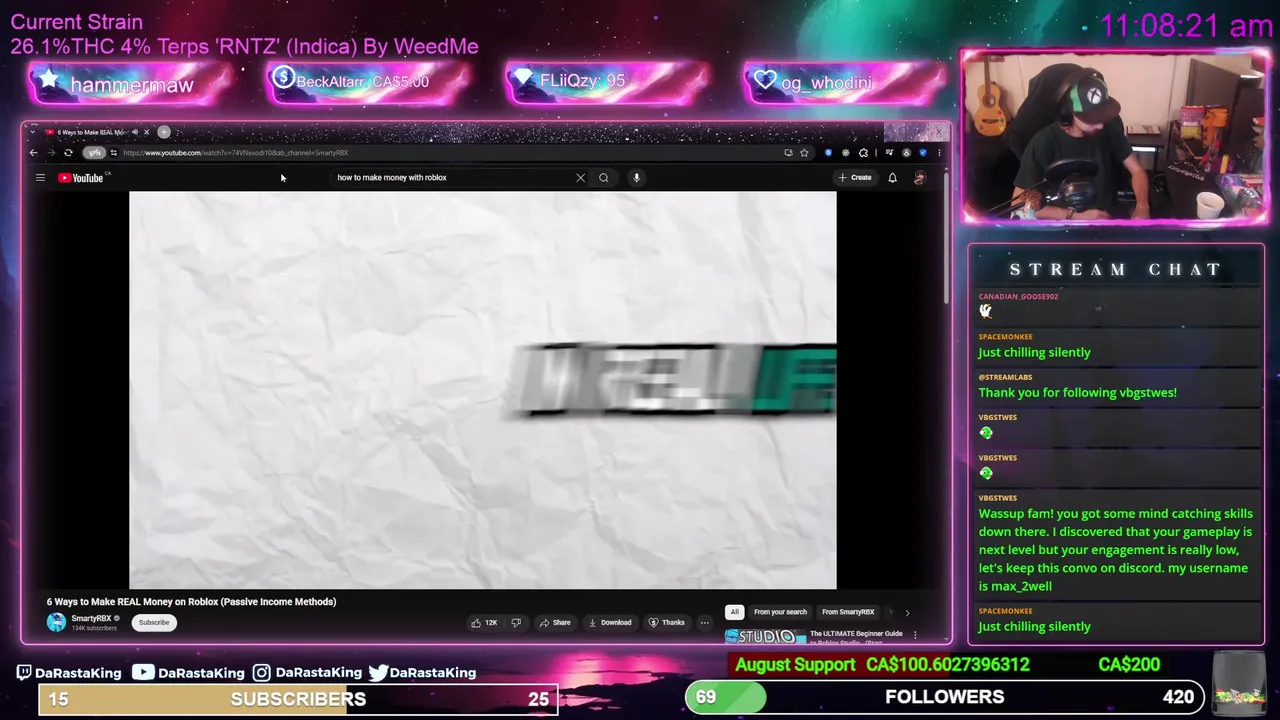Bookmark this page with the star icon
The width and height of the screenshot is (1280, 720).
pyautogui.click(x=804, y=153)
